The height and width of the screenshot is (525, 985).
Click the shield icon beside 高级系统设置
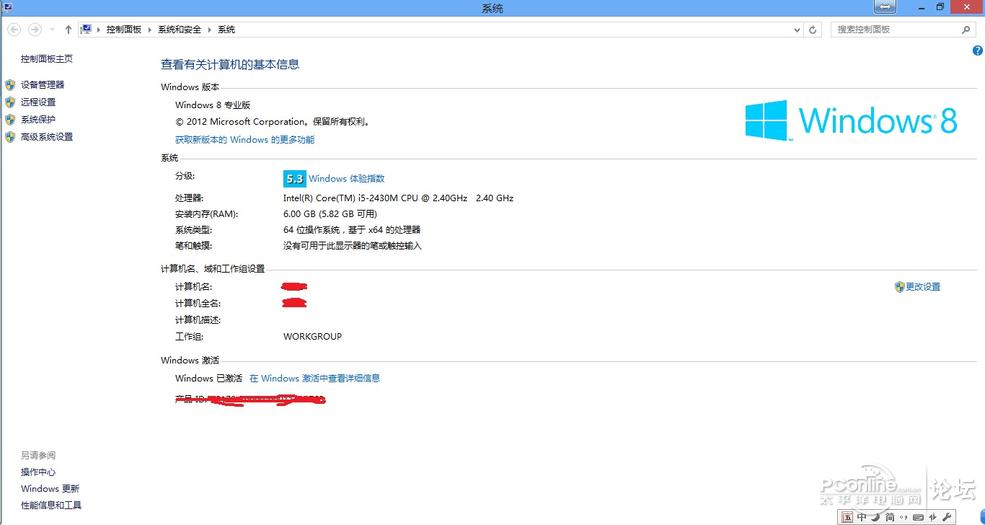(x=10, y=137)
